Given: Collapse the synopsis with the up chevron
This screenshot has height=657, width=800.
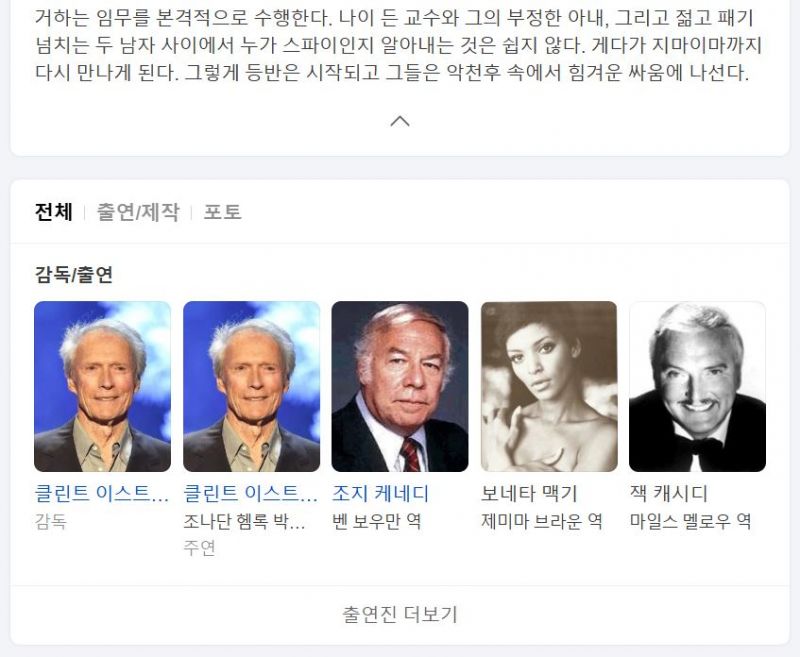Looking at the screenshot, I should click(x=400, y=121).
